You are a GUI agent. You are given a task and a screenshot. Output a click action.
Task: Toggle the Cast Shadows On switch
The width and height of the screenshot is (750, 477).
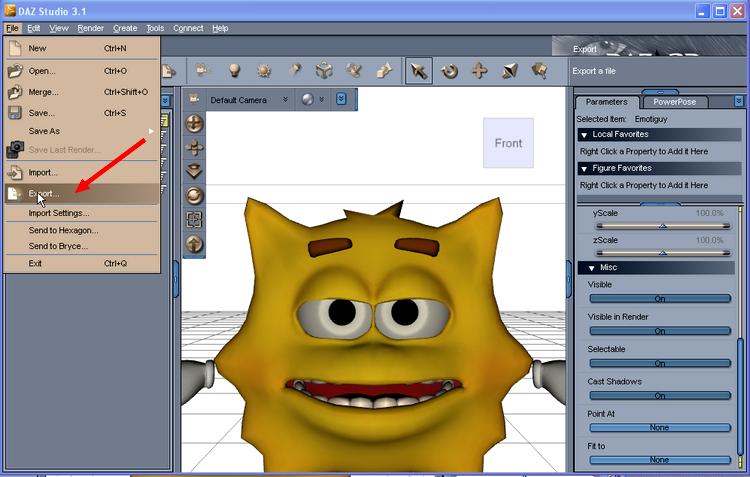pos(660,395)
